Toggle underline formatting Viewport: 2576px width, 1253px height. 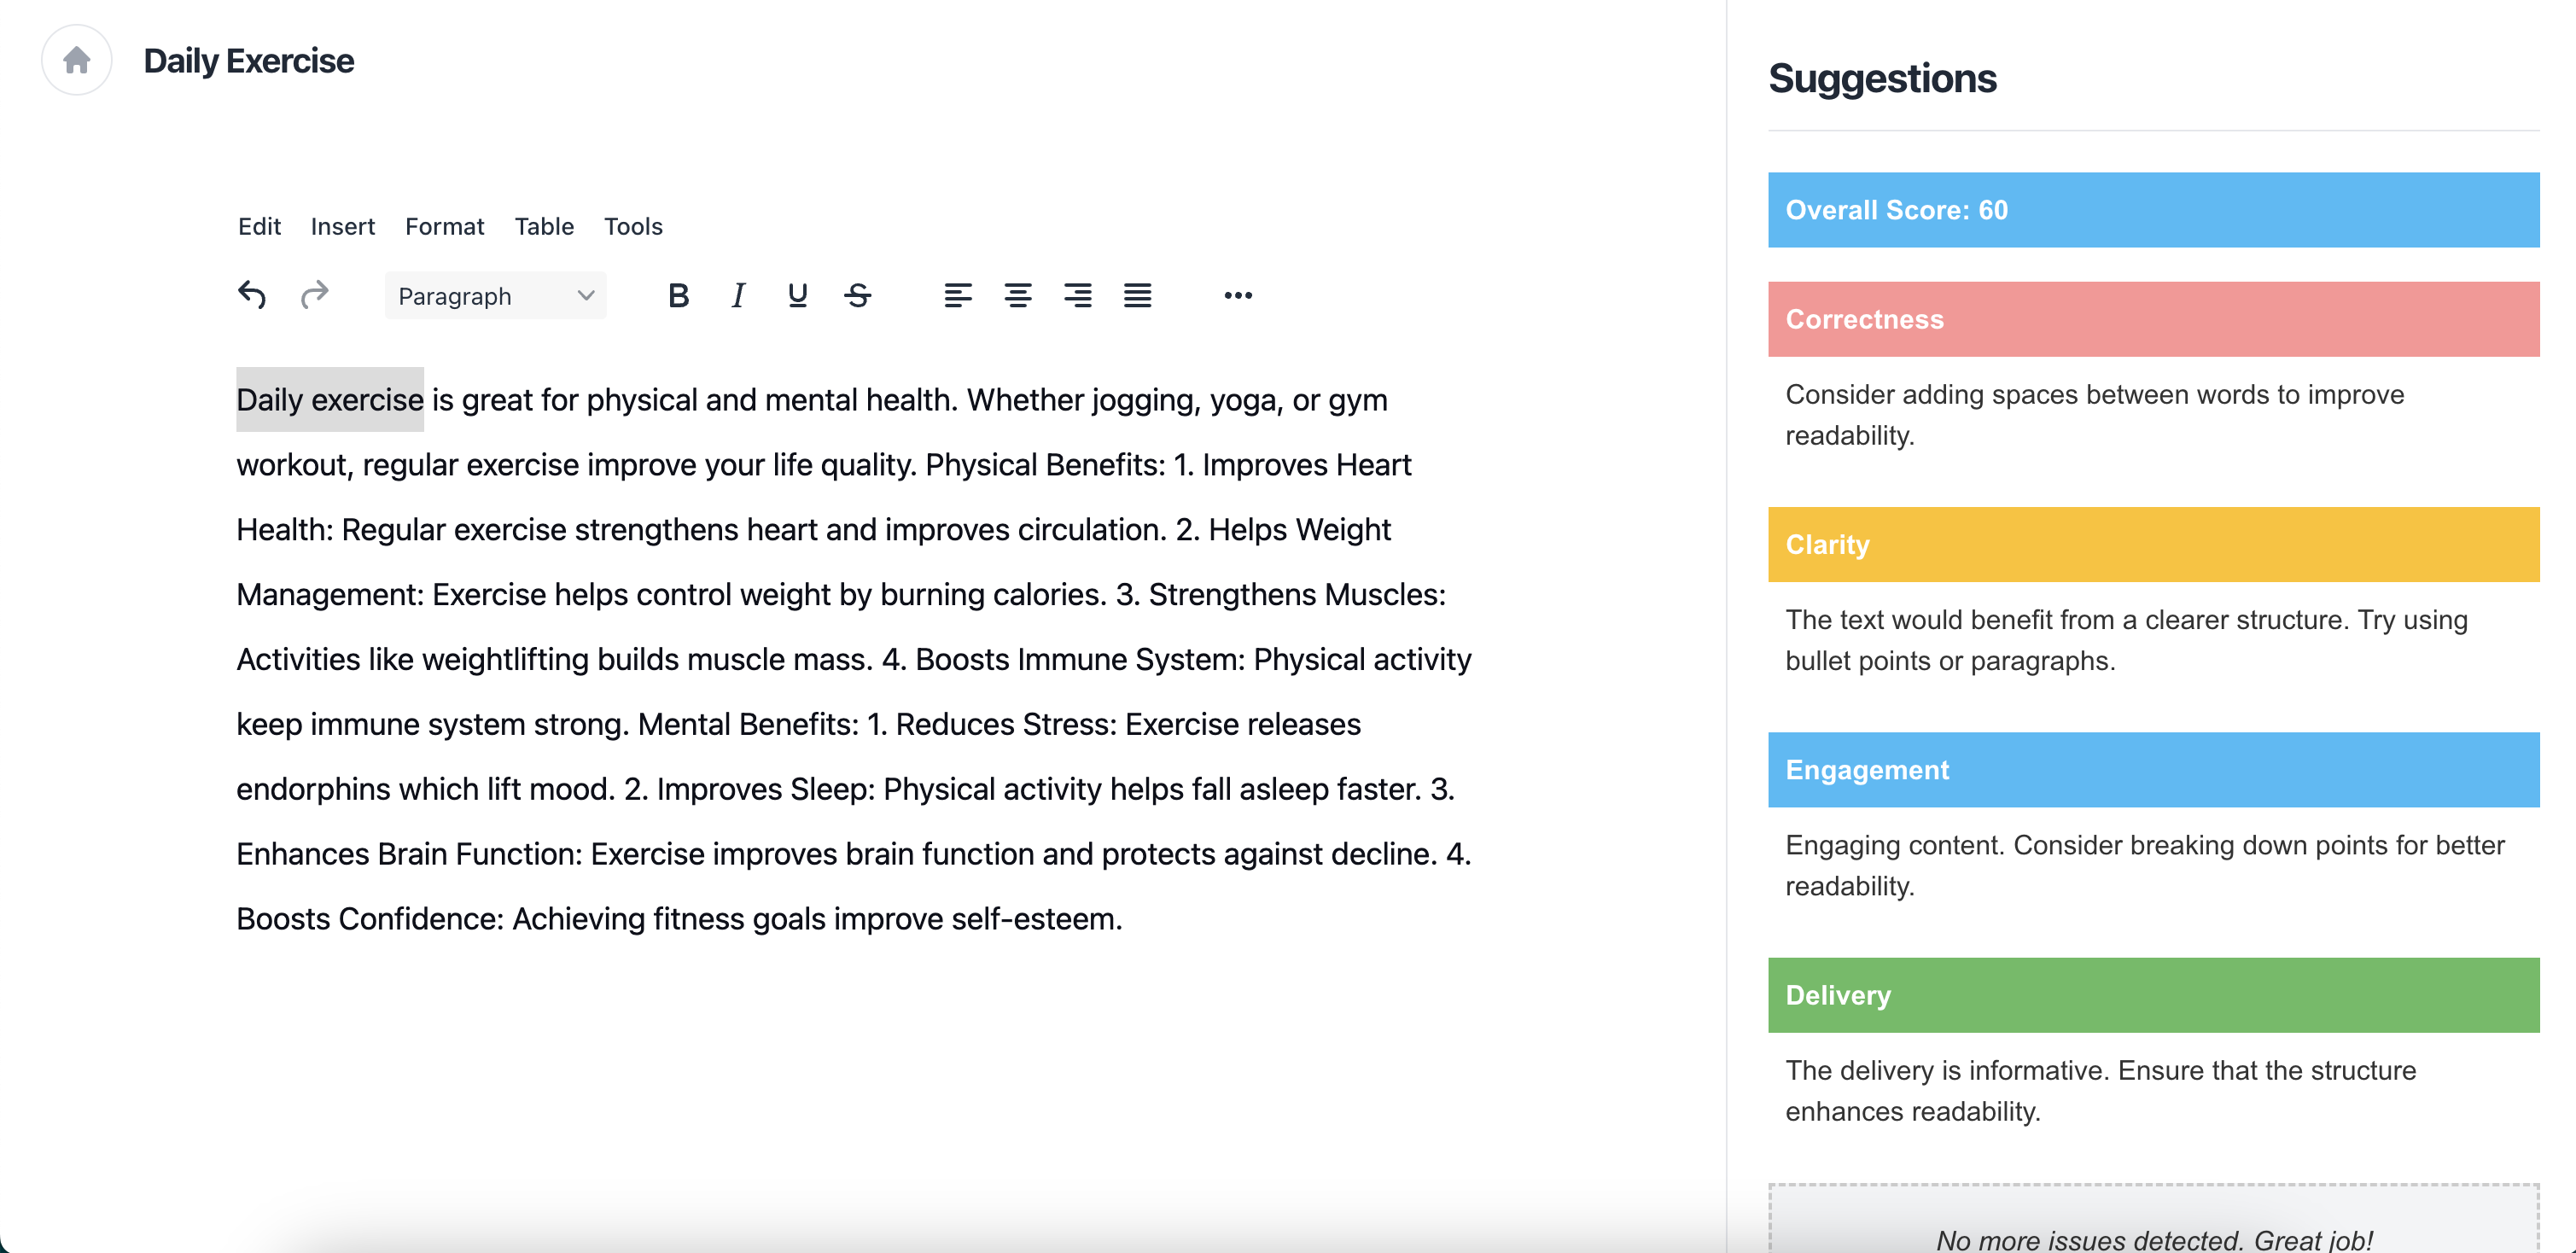pos(797,295)
